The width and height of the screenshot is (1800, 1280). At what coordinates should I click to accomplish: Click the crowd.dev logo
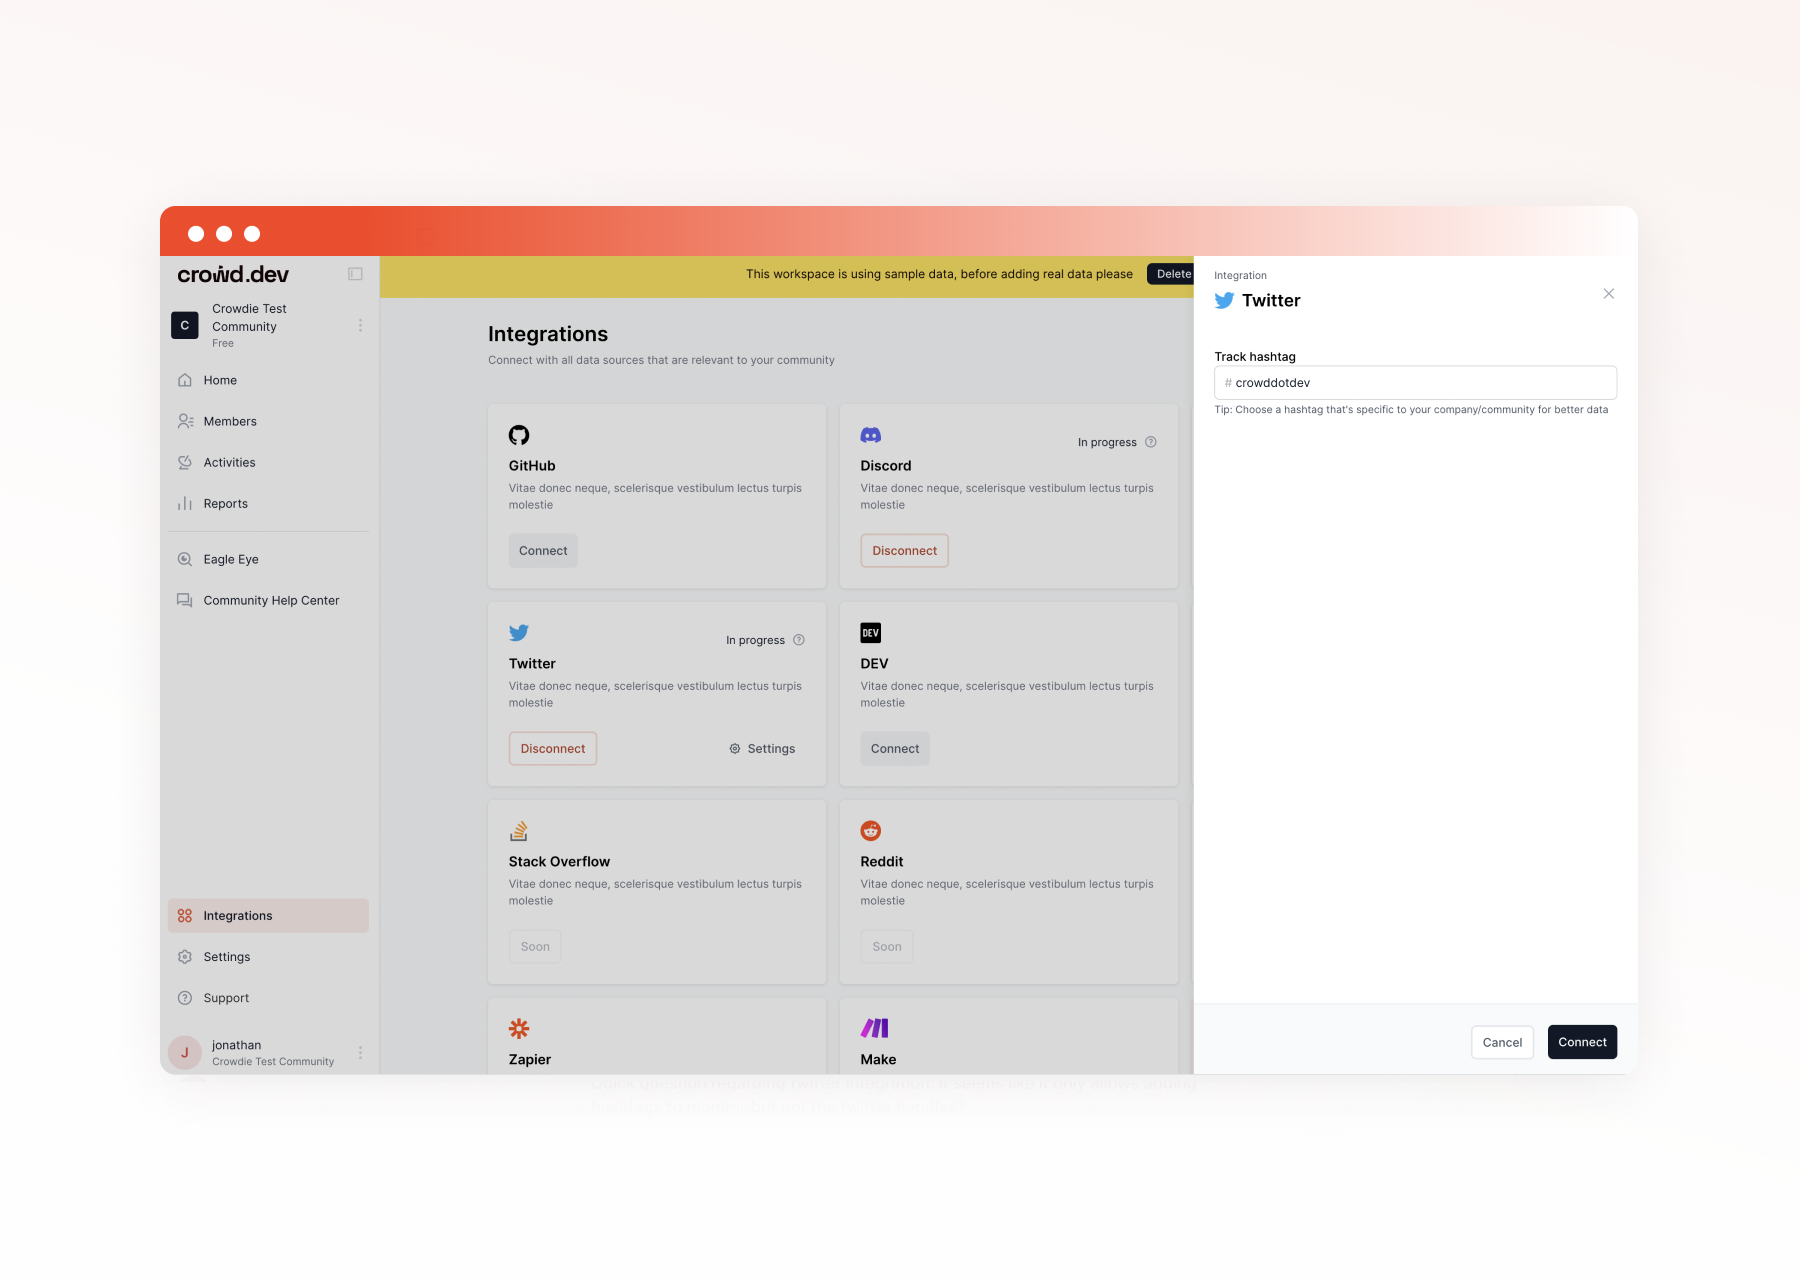(x=233, y=274)
